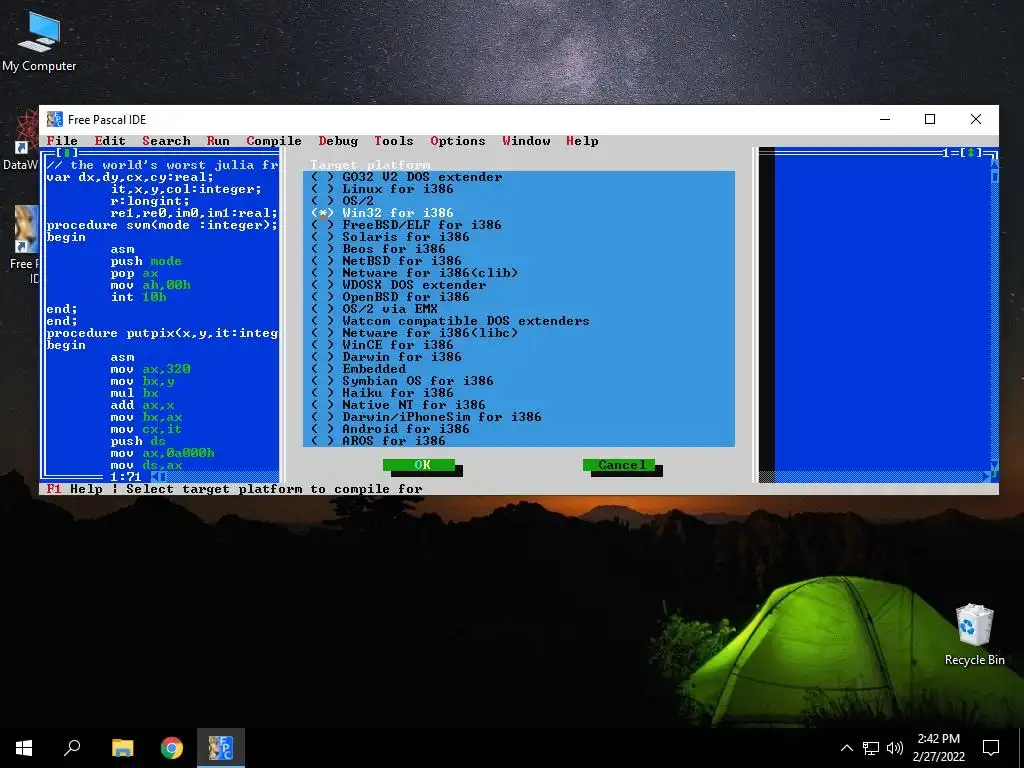This screenshot has width=1024, height=768.
Task: Select GO32 V2 DOS extender radio option
Action: pos(407,177)
